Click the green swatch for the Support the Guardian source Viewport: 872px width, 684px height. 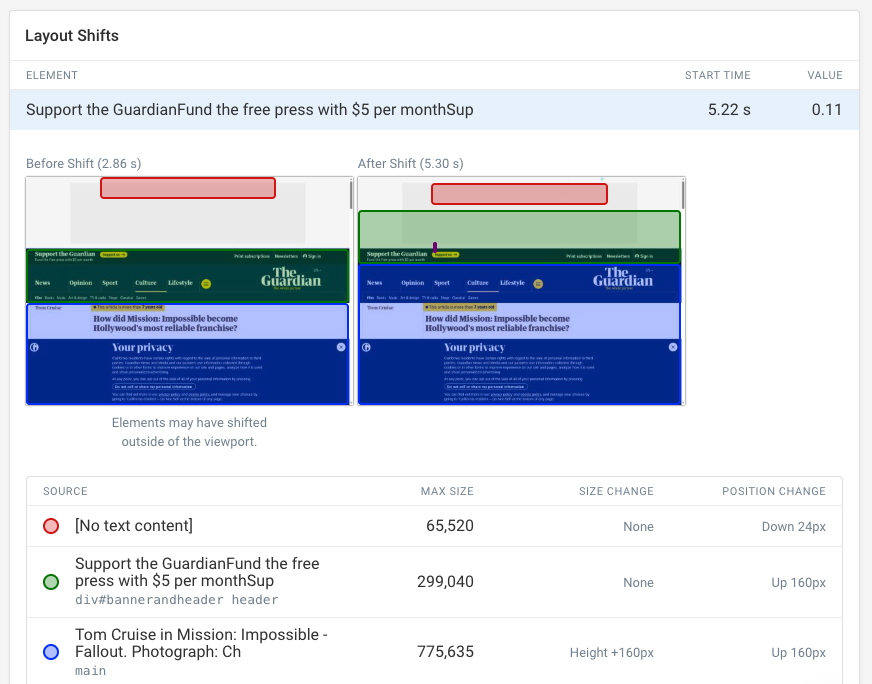51,582
